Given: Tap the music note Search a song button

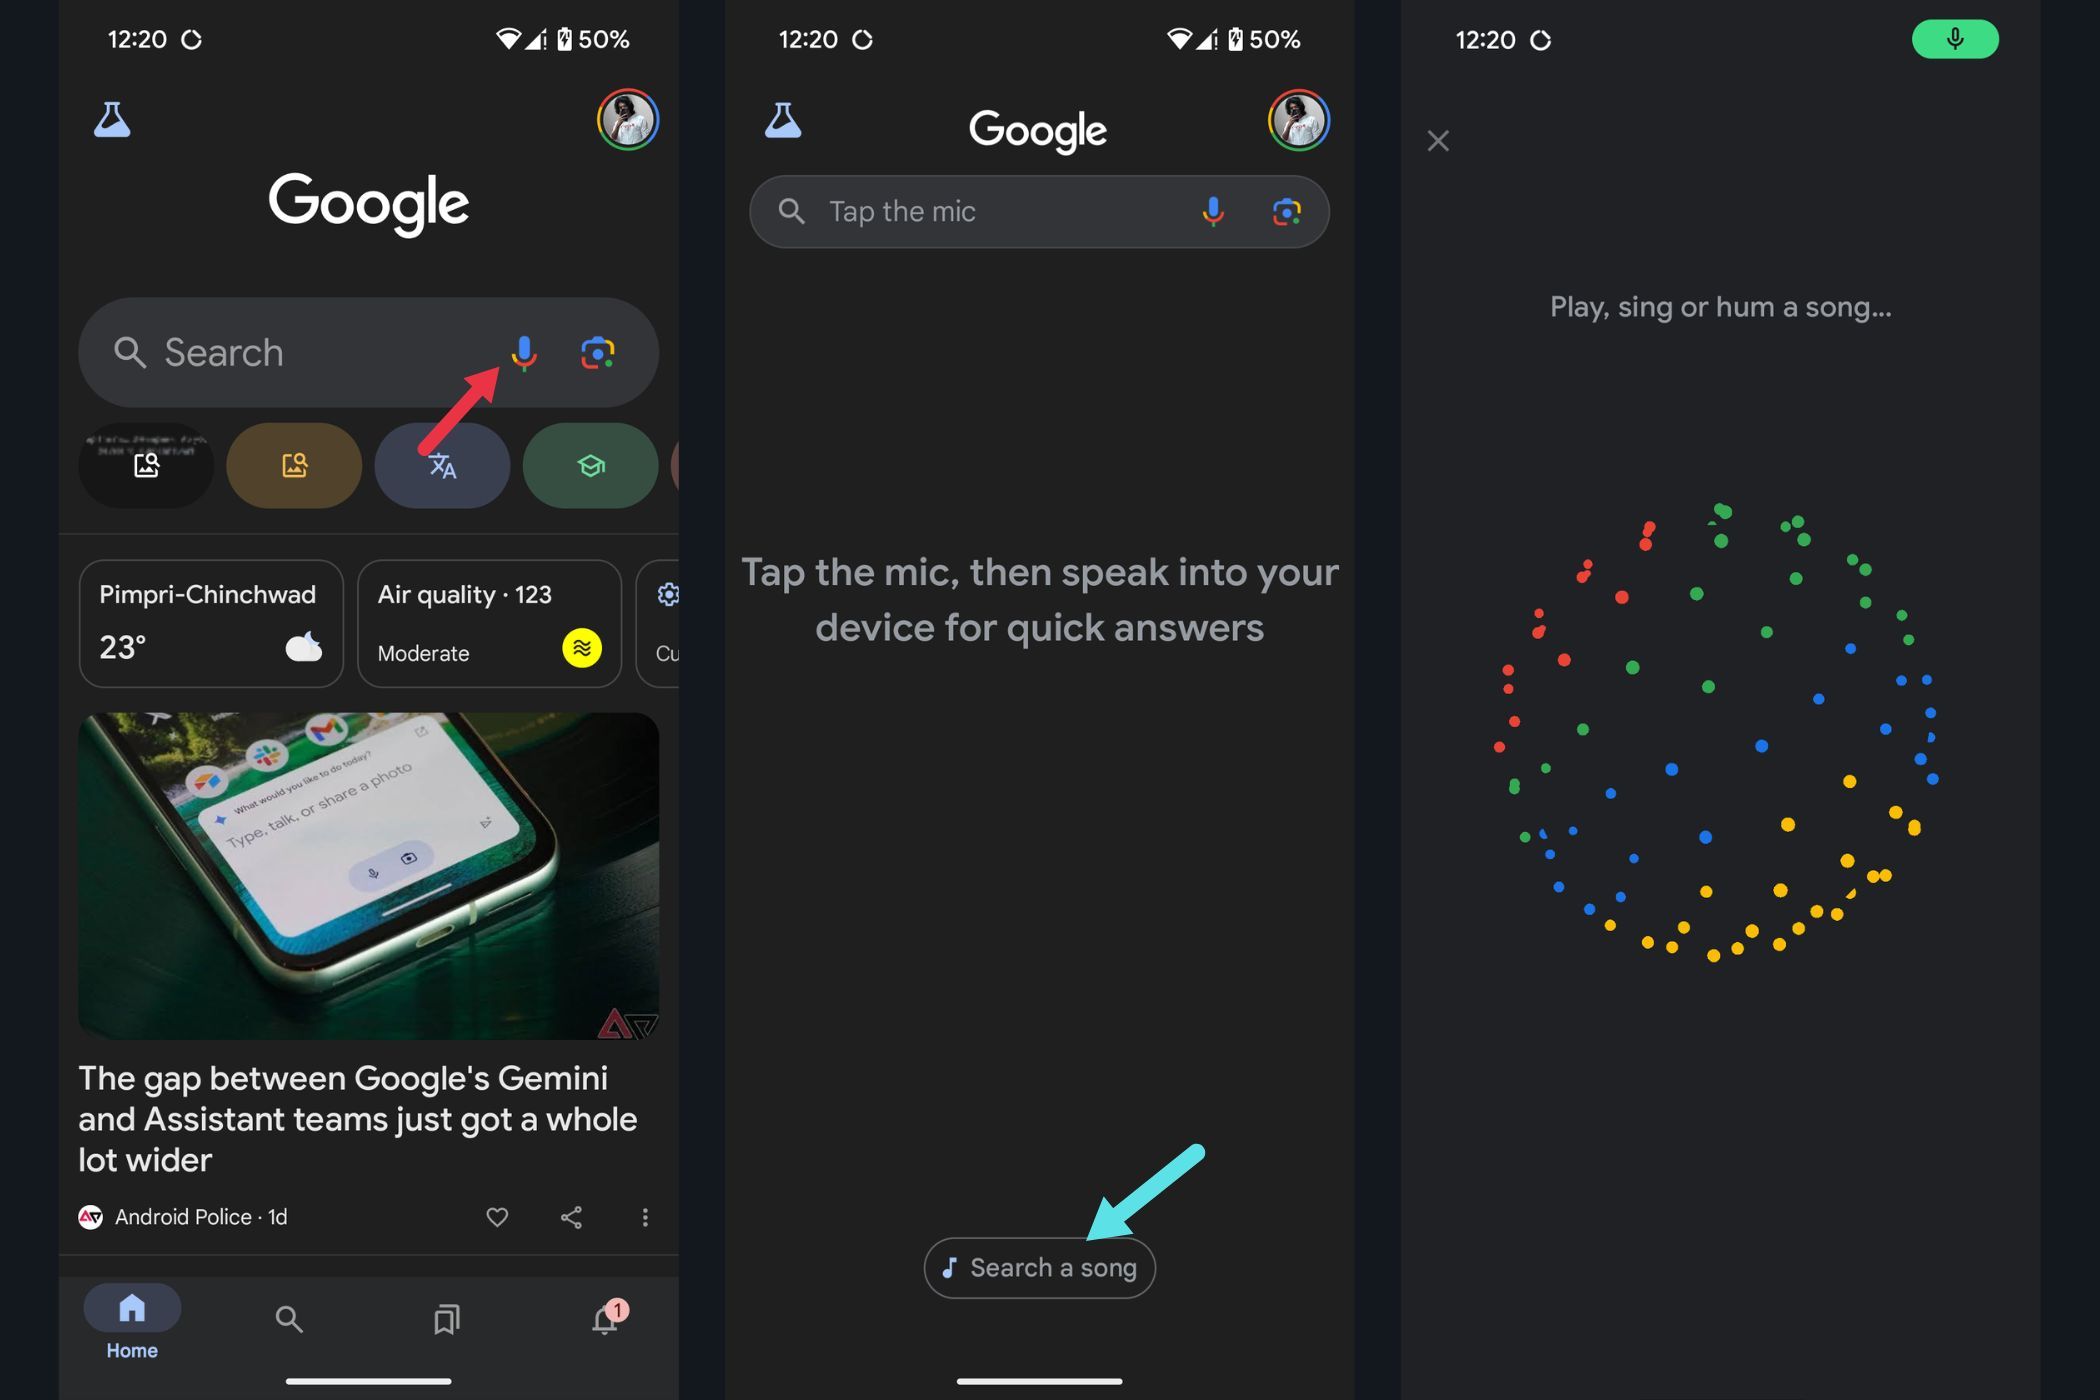Looking at the screenshot, I should (x=1038, y=1267).
